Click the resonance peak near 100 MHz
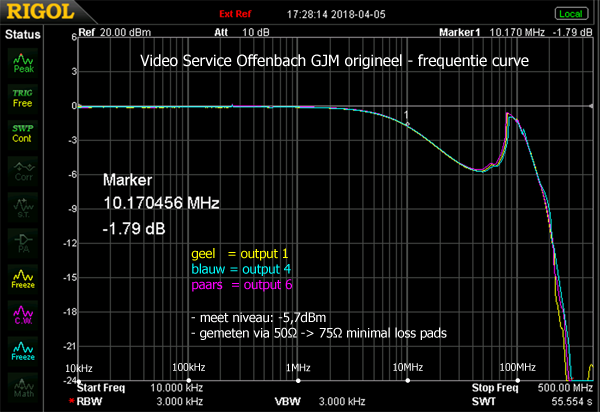The height and width of the screenshot is (412, 600). tap(508, 114)
